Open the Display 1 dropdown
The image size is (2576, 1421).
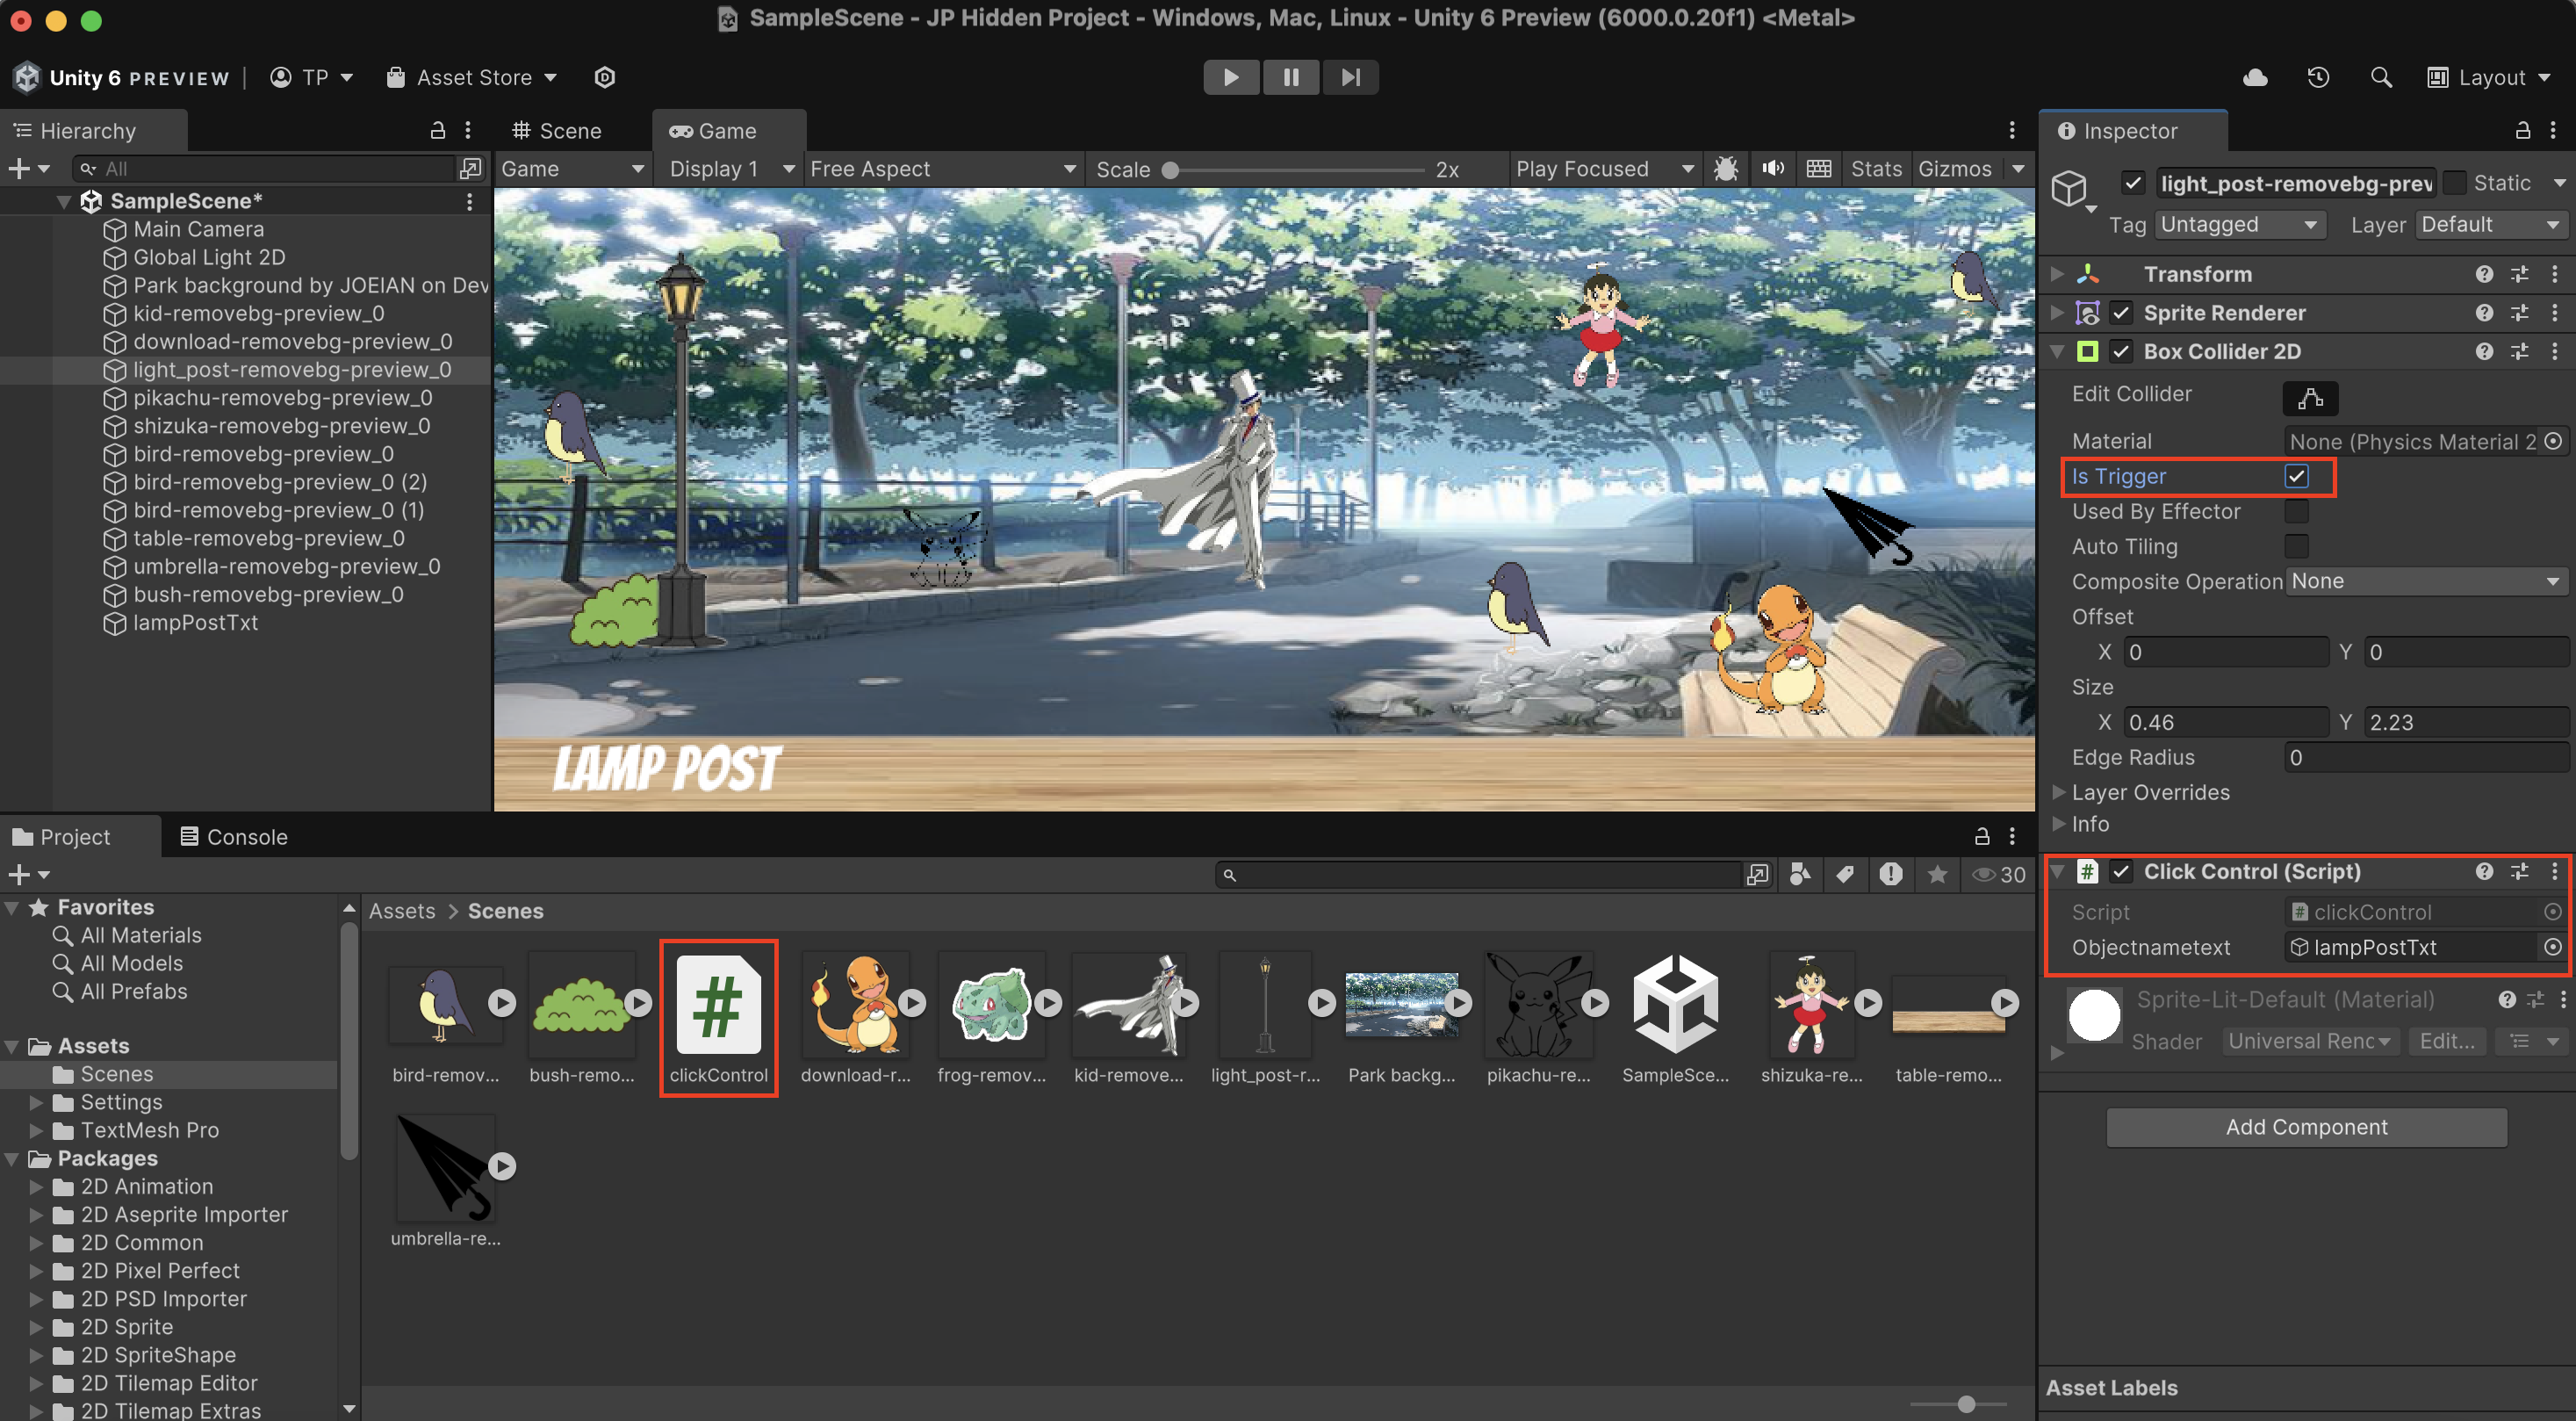[731, 169]
